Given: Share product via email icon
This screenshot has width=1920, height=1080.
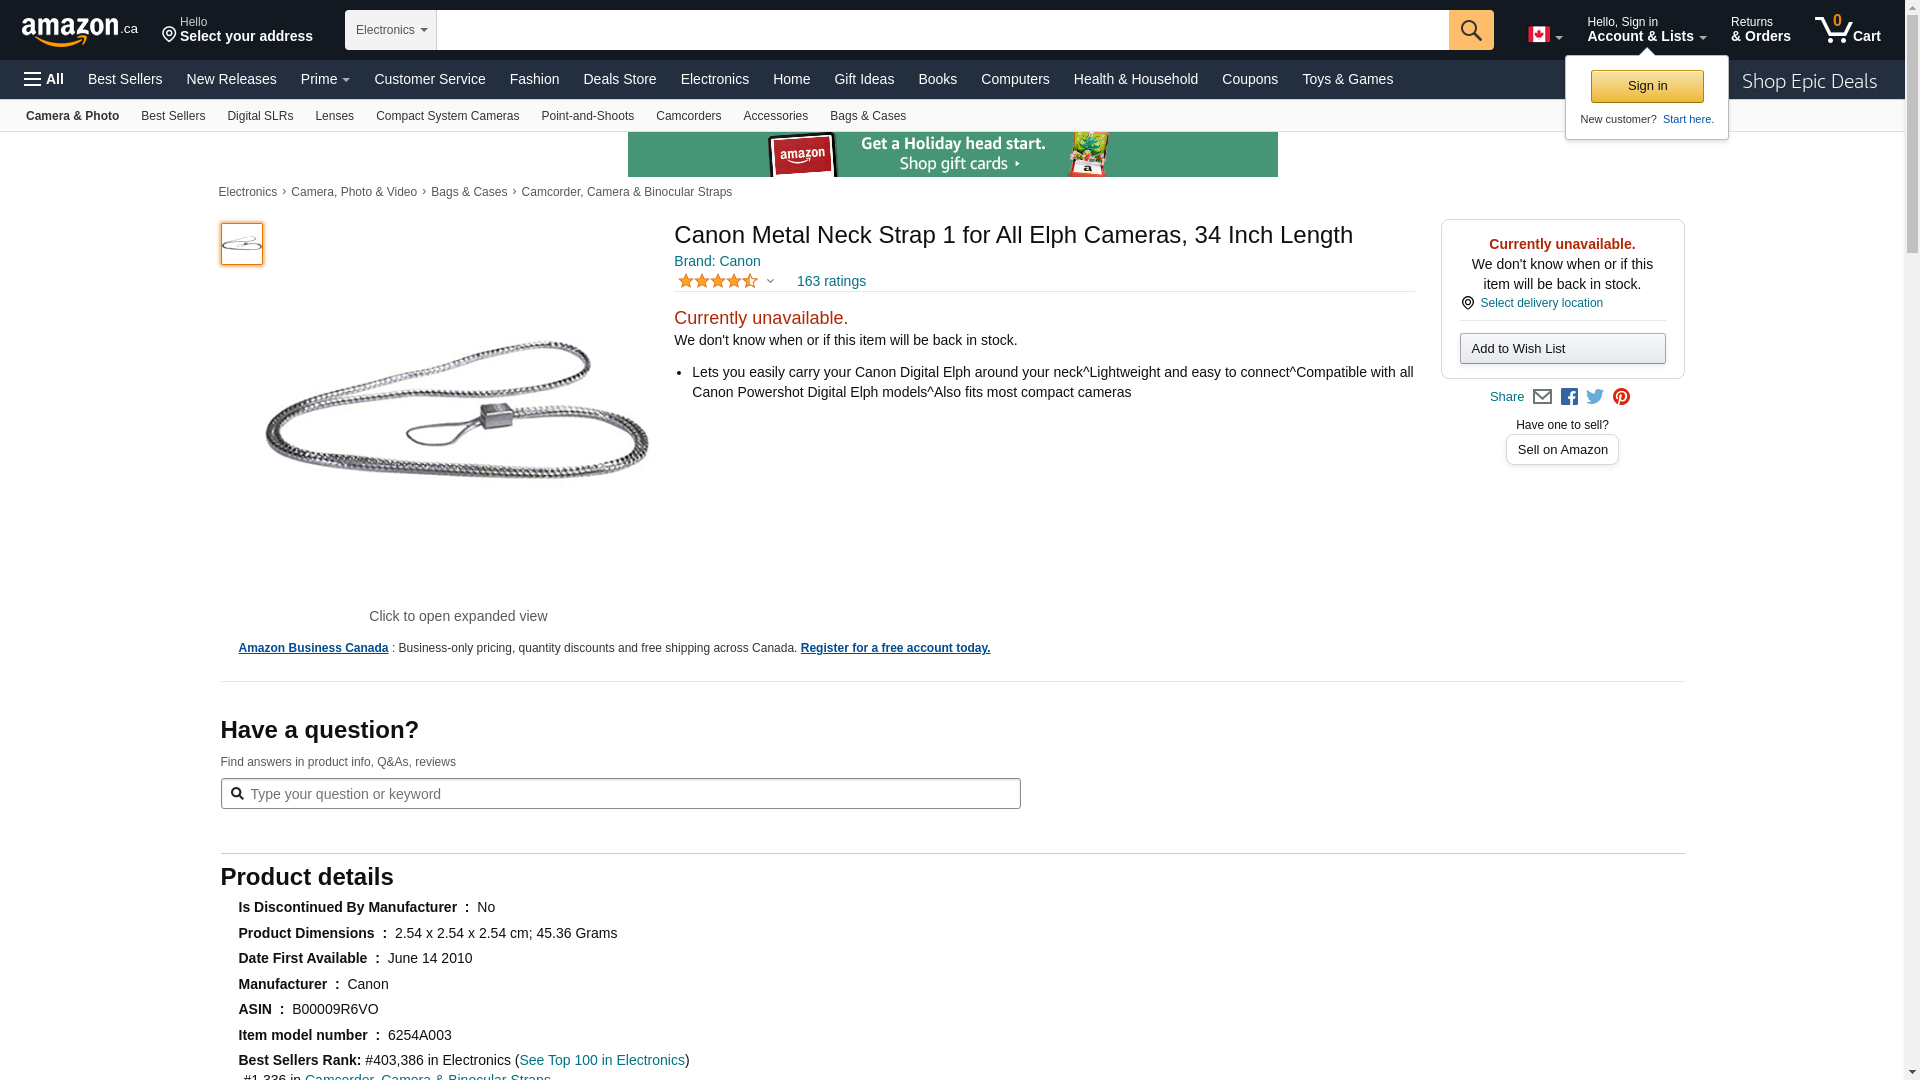Looking at the screenshot, I should pos(1543,397).
